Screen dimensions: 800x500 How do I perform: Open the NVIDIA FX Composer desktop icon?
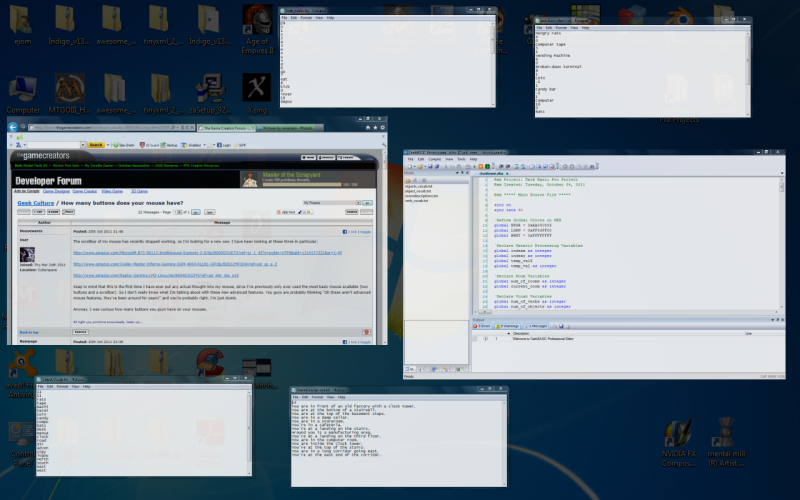679,443
